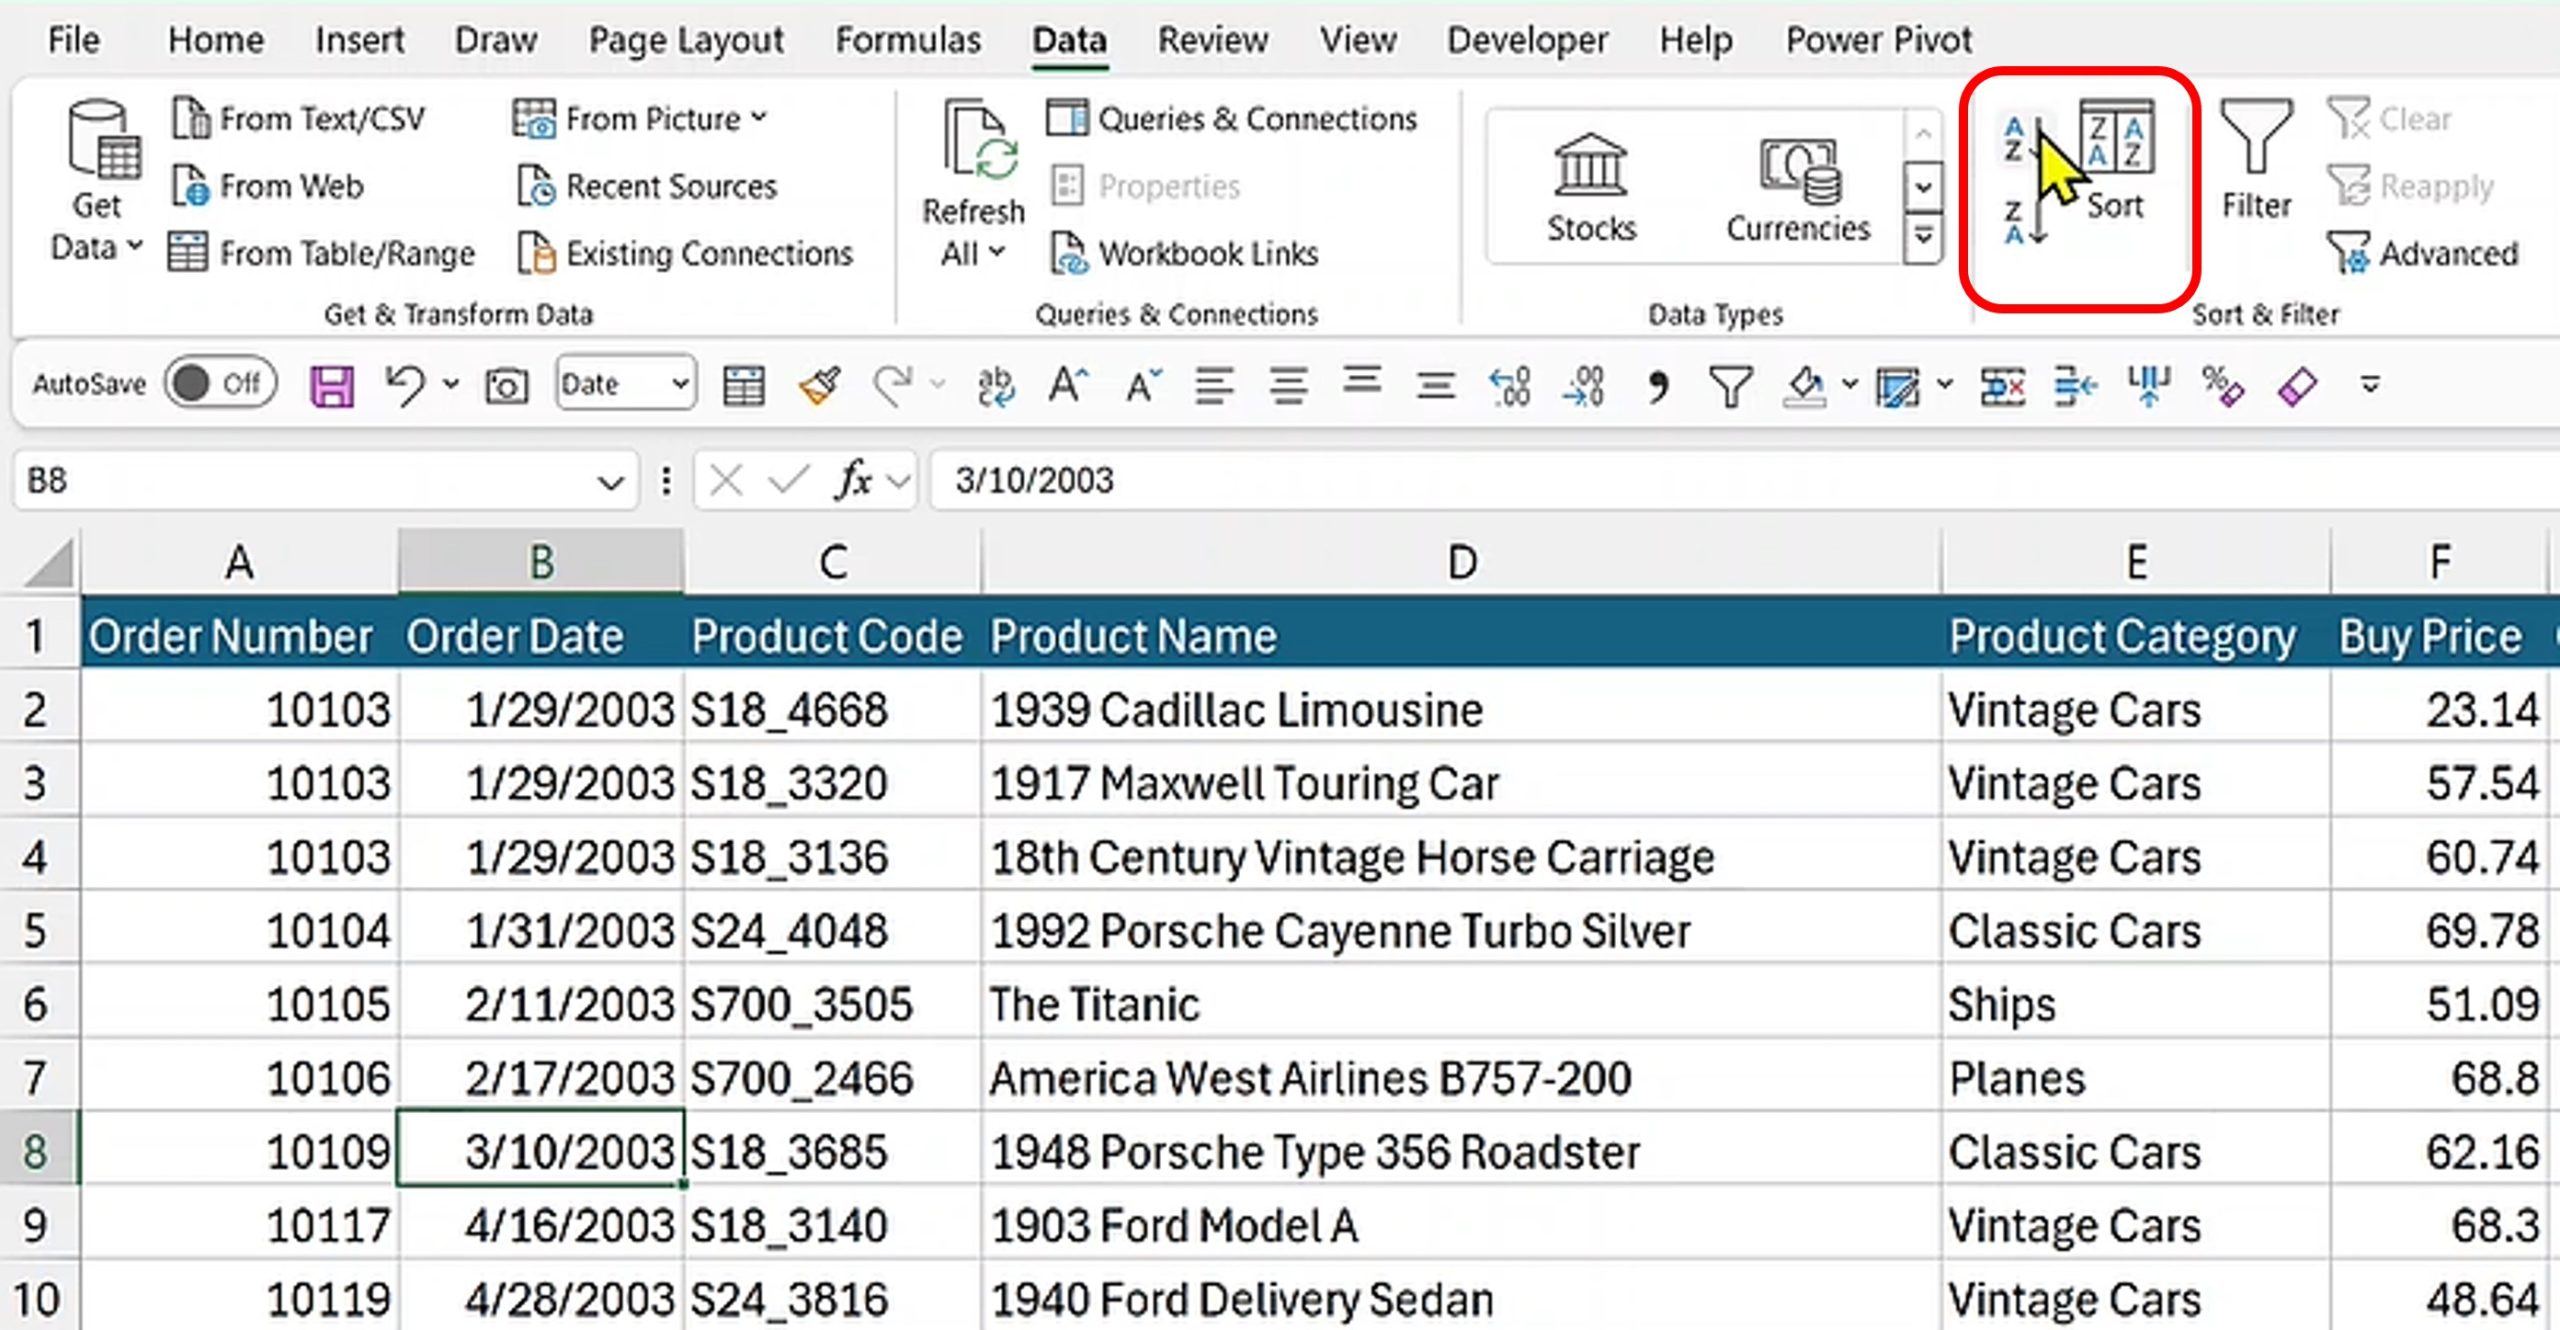Open the Page Layout tab
The height and width of the screenshot is (1330, 2560).
tap(685, 40)
